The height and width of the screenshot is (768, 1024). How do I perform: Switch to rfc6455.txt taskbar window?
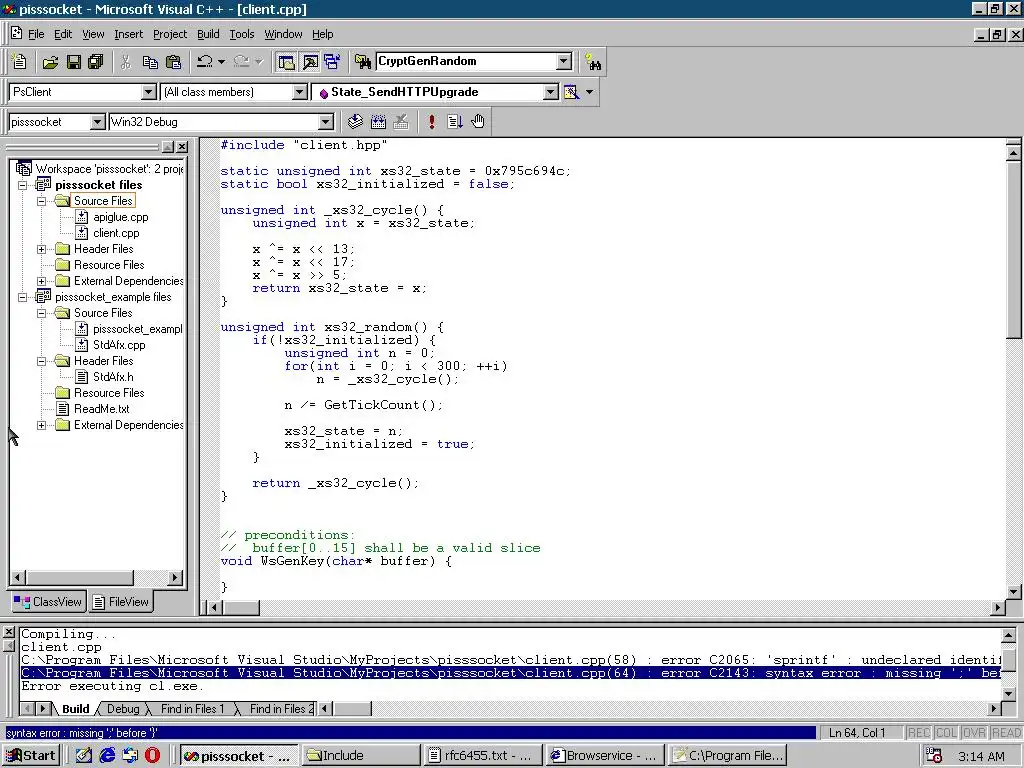tap(481, 756)
